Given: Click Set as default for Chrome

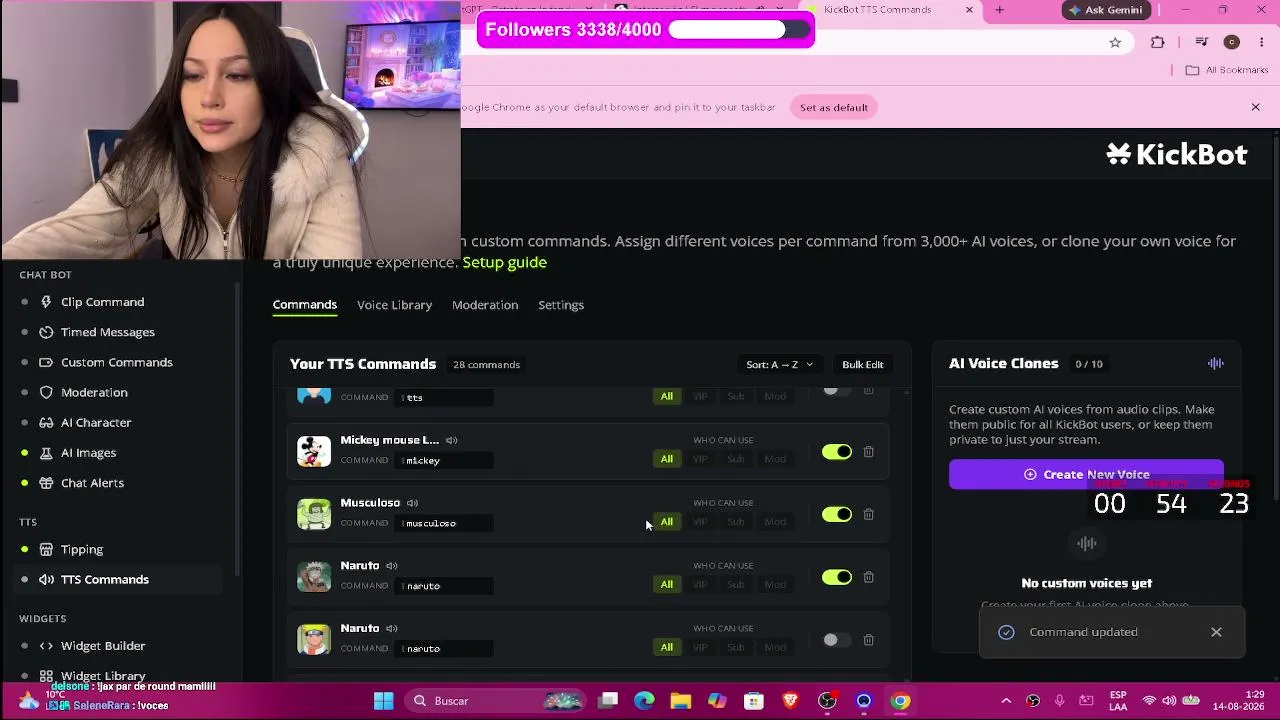Looking at the screenshot, I should click(834, 108).
